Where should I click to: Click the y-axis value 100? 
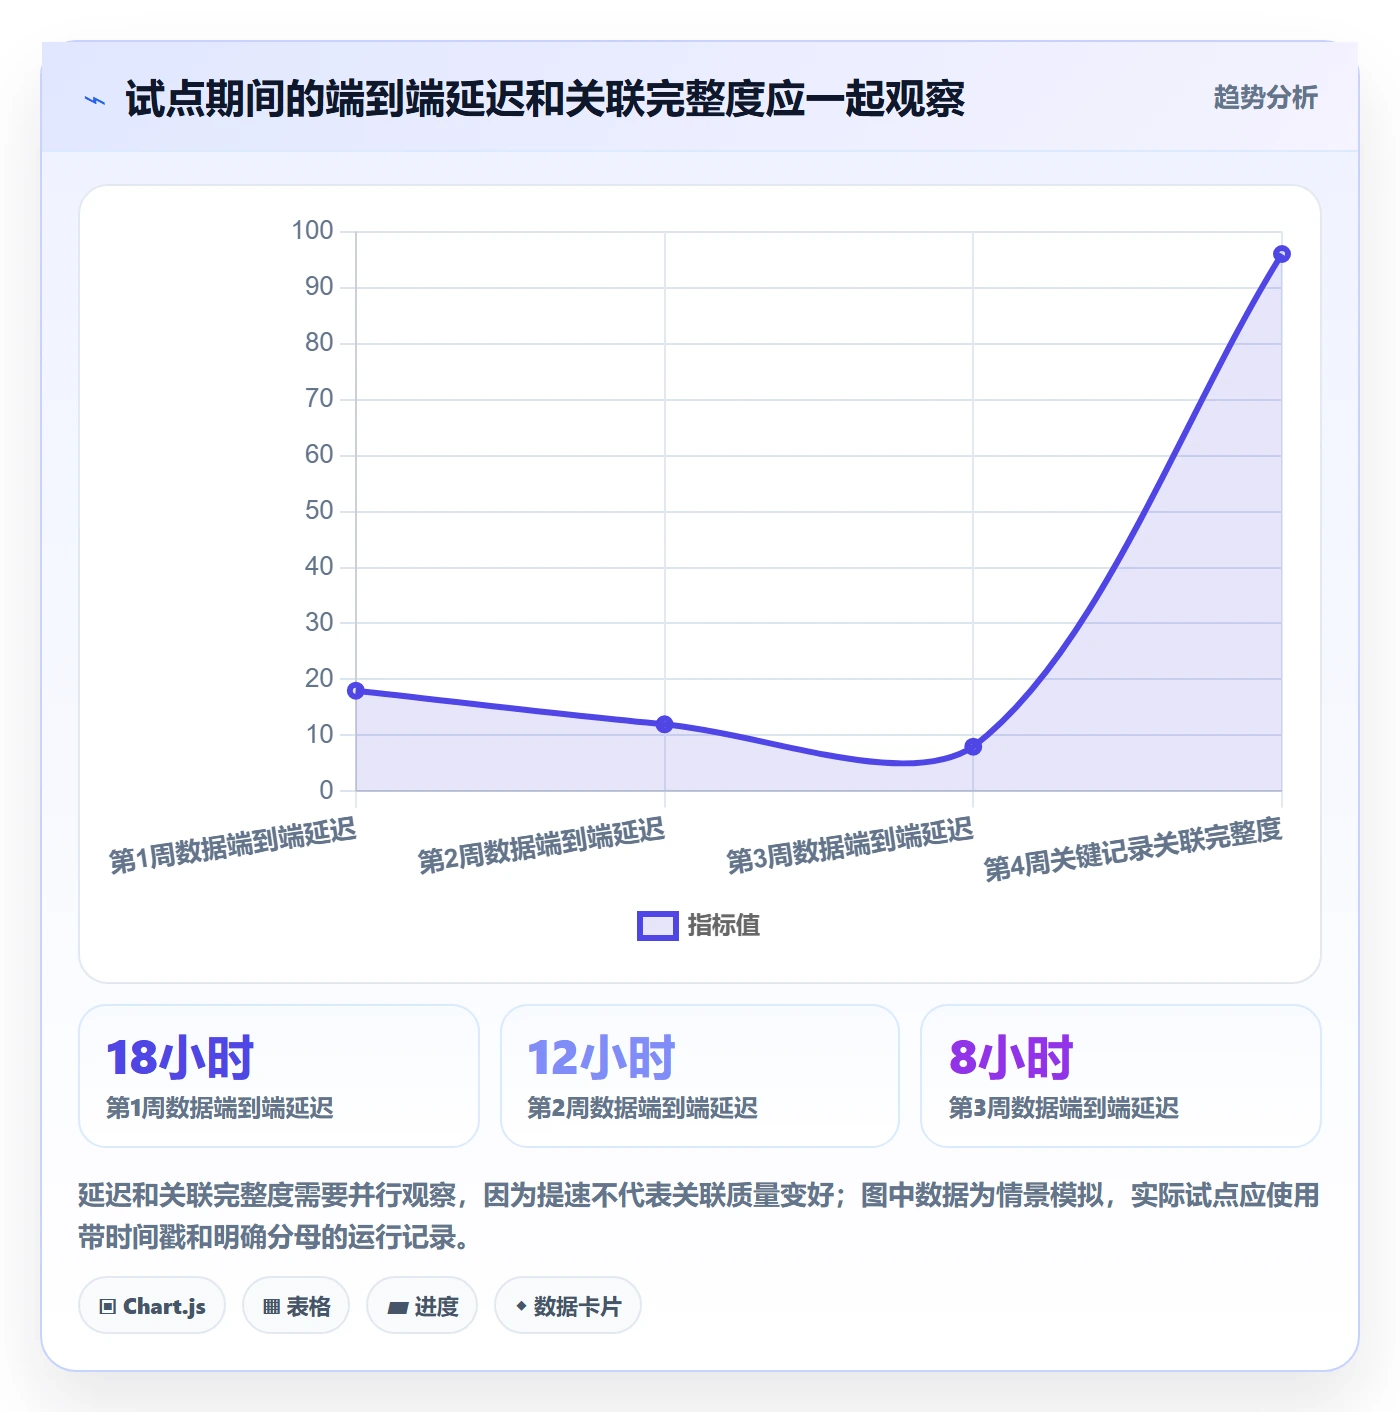coord(312,231)
